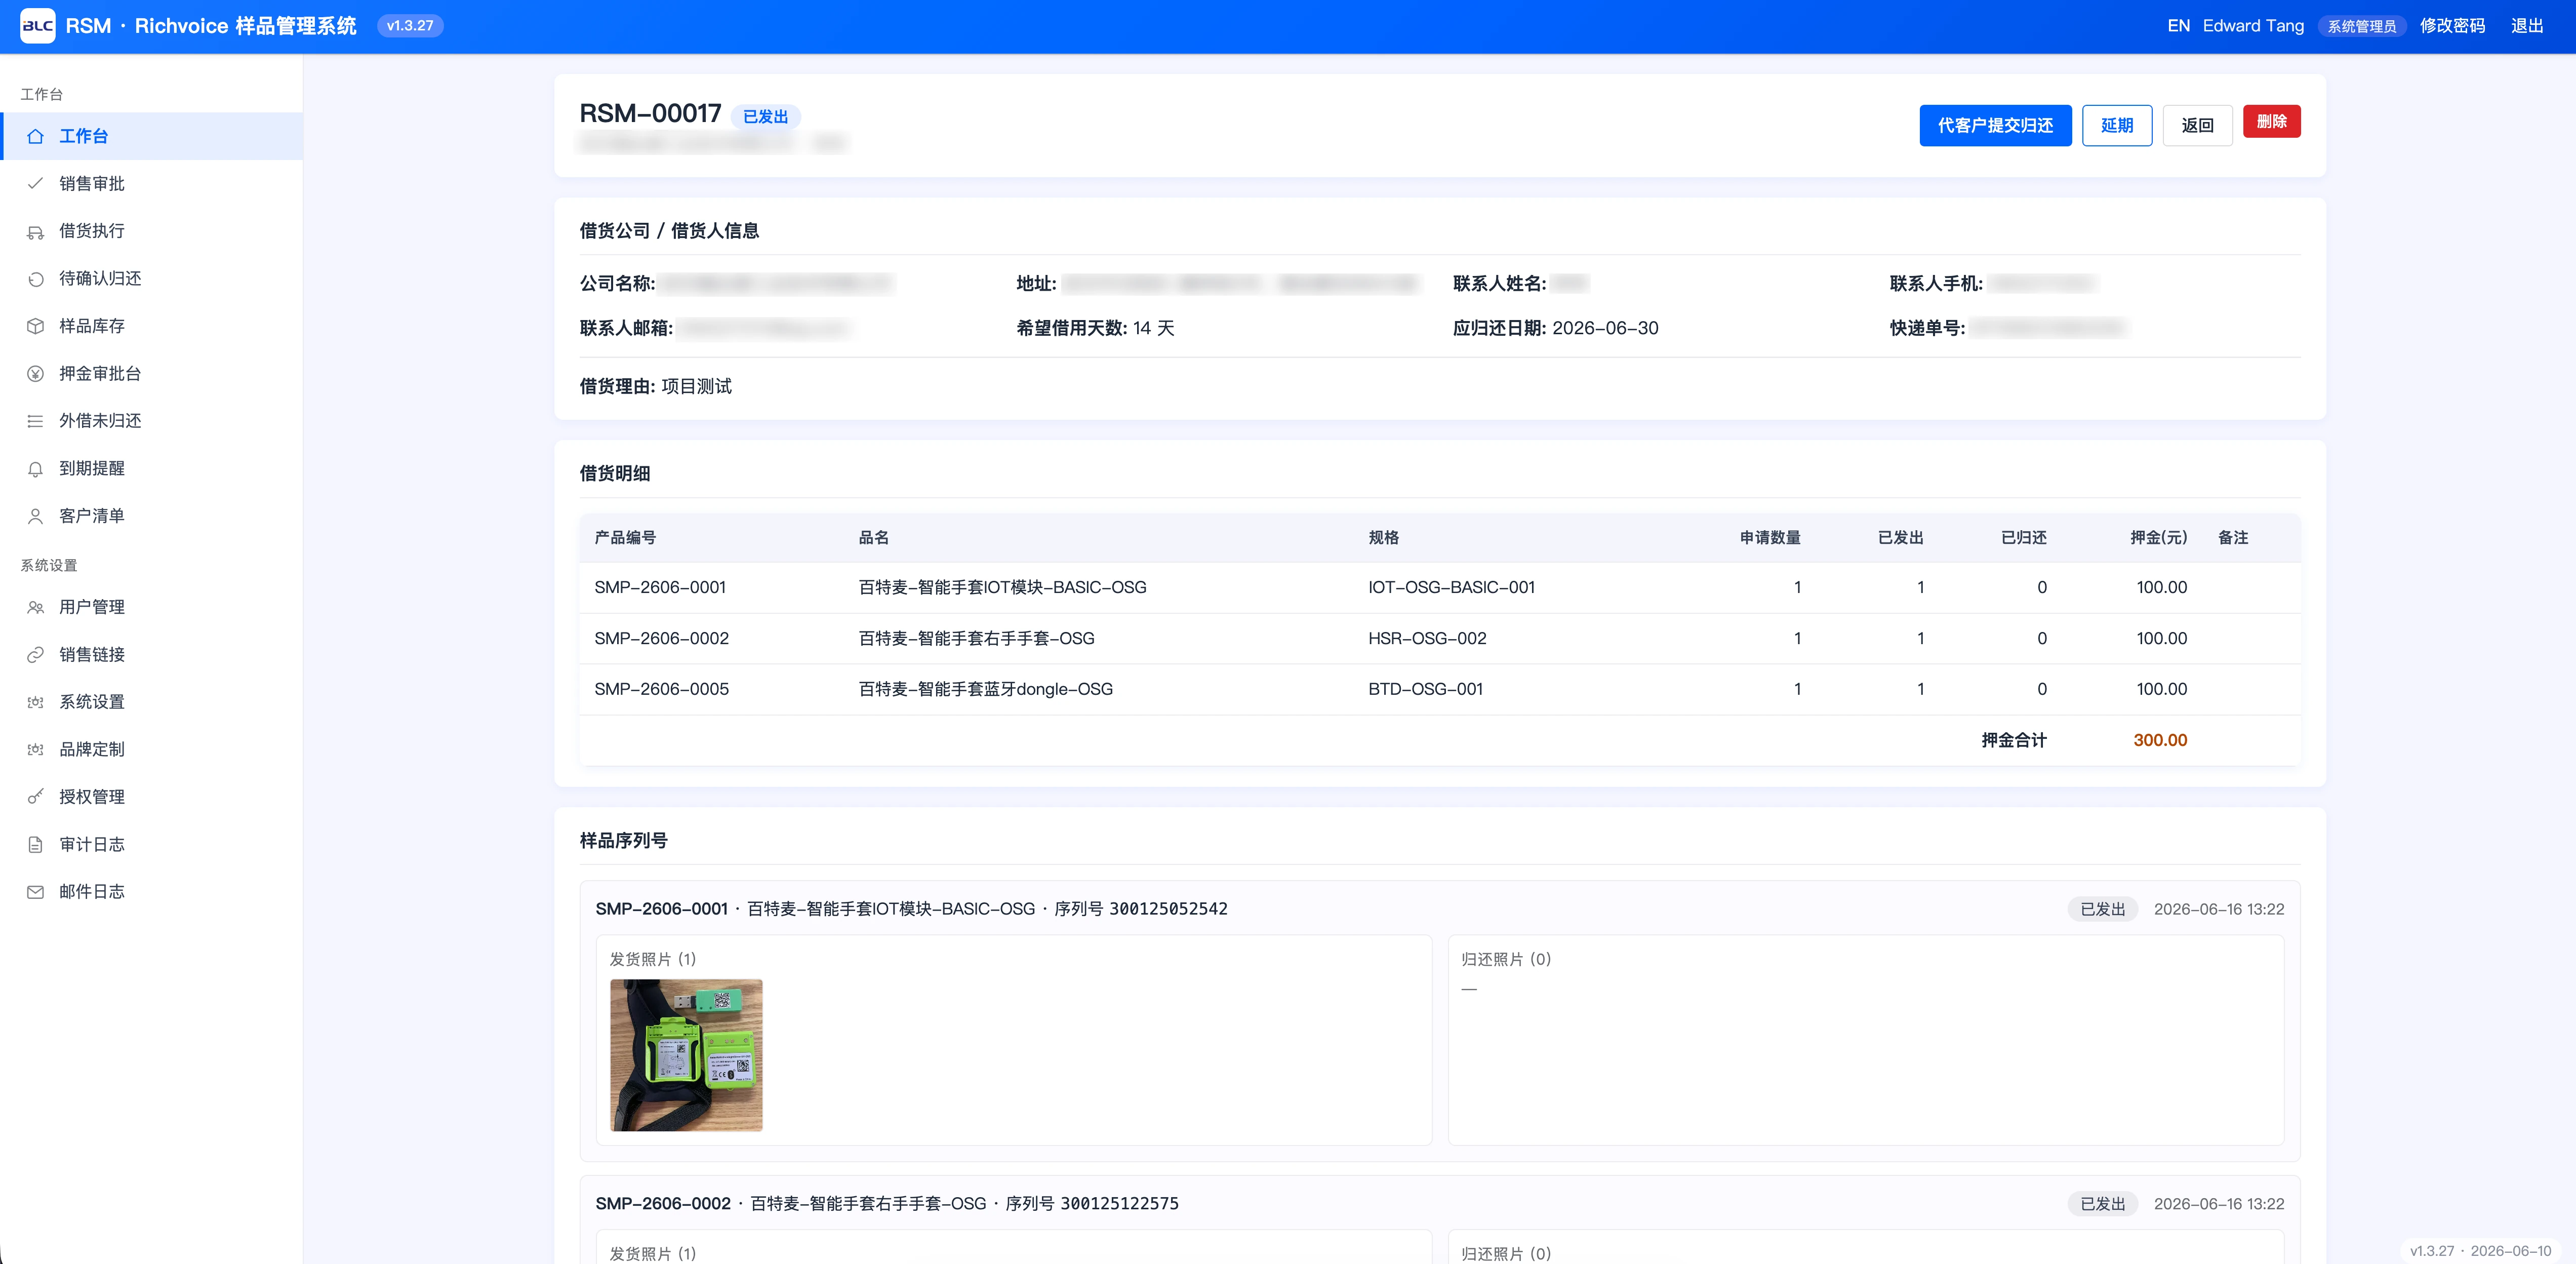Image resolution: width=2576 pixels, height=1264 pixels.
Task: Click the return arrow icon beside 待确认归还
Action: point(35,279)
